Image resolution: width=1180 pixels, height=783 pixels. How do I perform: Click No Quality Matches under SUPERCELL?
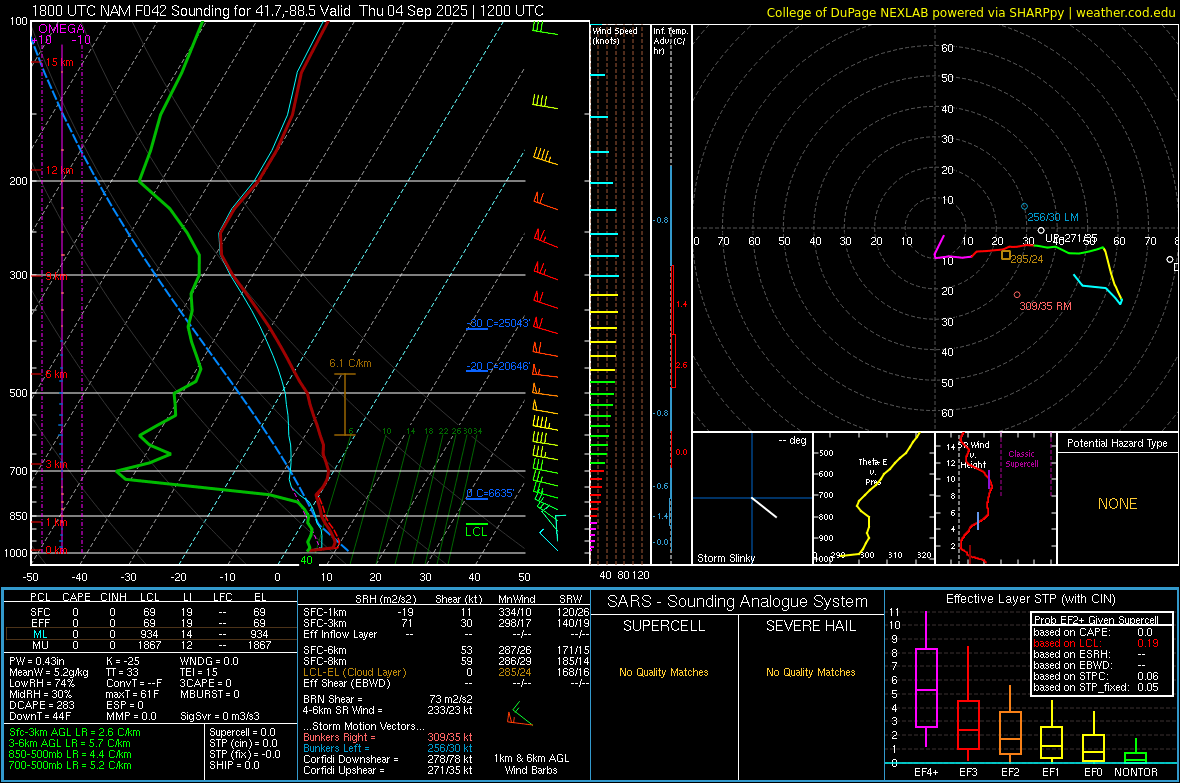point(664,672)
